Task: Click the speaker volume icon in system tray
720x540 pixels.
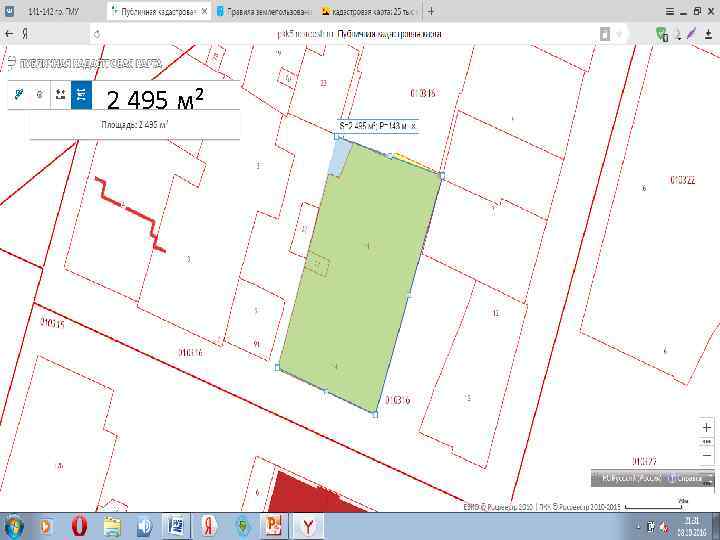Action: click(x=664, y=527)
